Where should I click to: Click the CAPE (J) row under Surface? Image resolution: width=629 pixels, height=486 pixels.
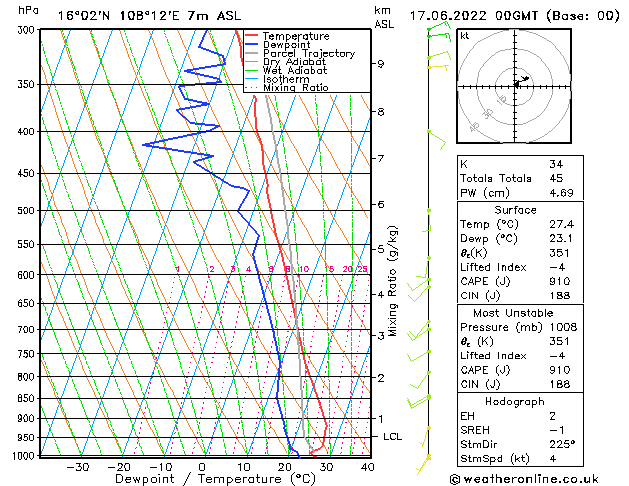(520, 281)
